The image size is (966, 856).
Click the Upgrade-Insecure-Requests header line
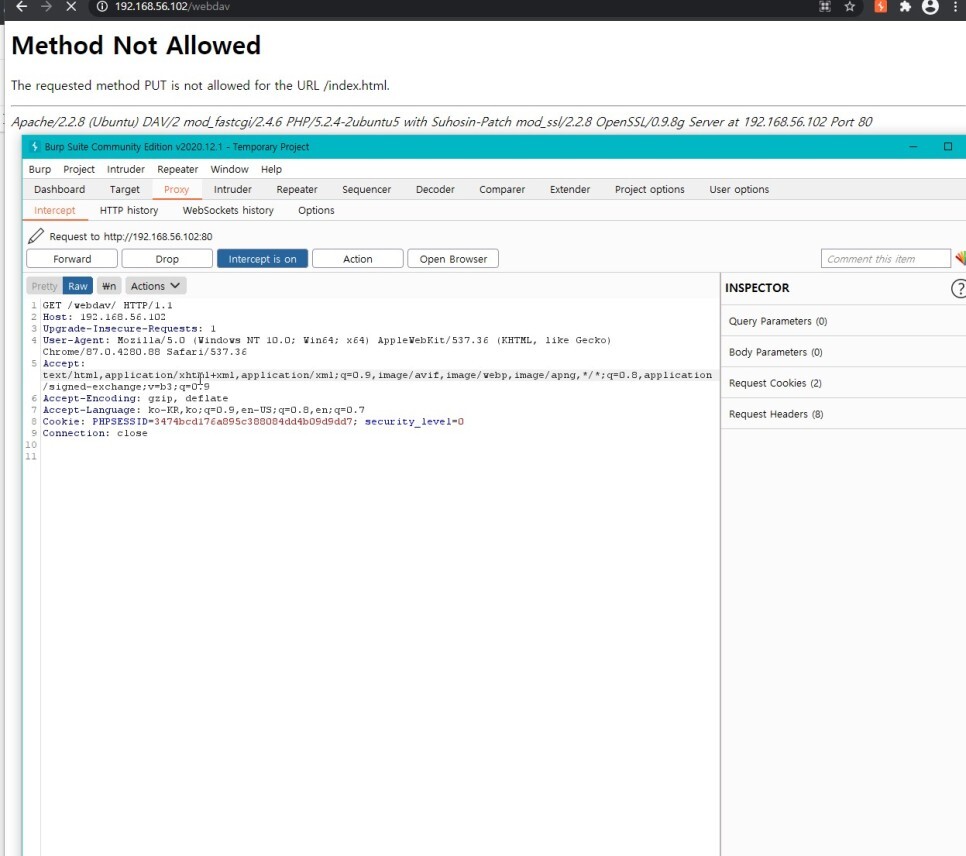129,328
